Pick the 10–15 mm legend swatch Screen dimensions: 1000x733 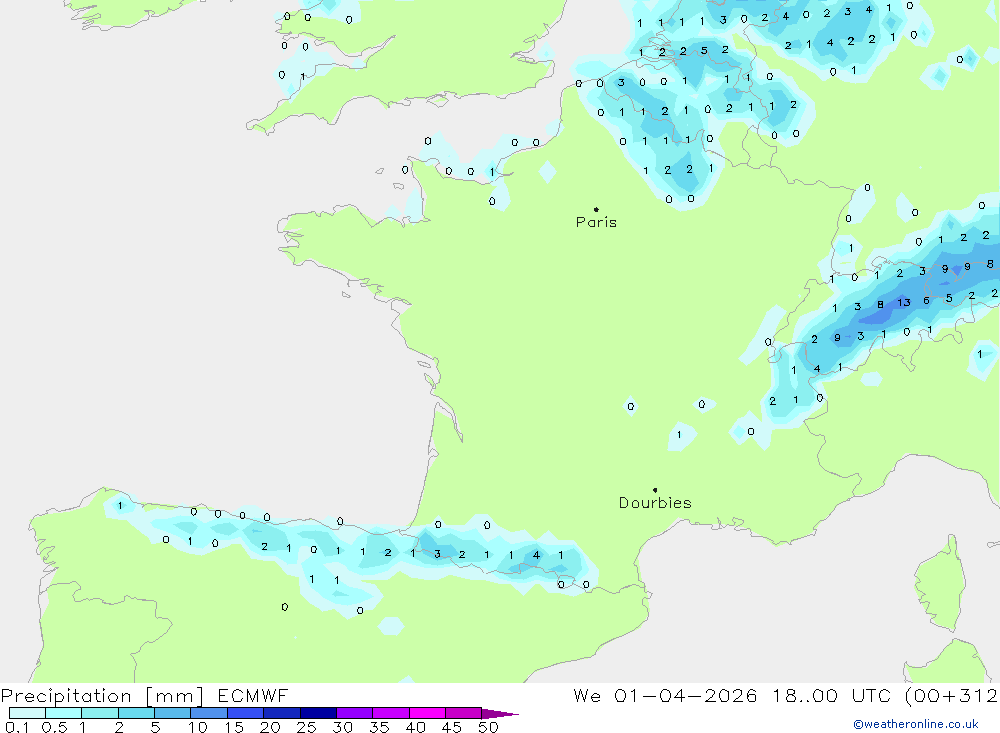coord(209,713)
